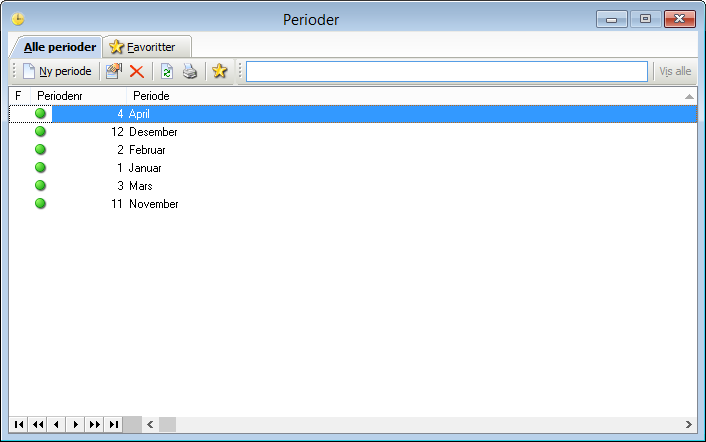706x442 pixels.
Task: Click the green status dot for April
Action: [41, 113]
